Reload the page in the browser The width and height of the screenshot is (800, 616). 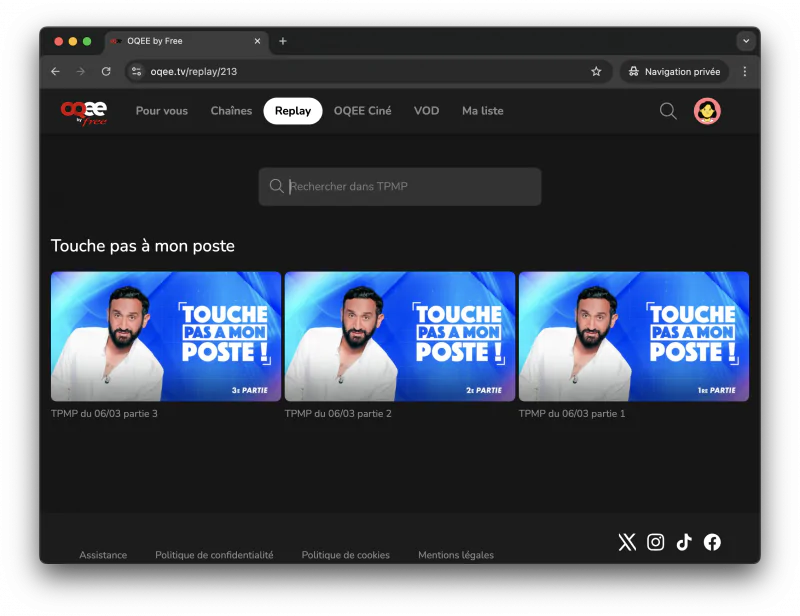point(106,72)
